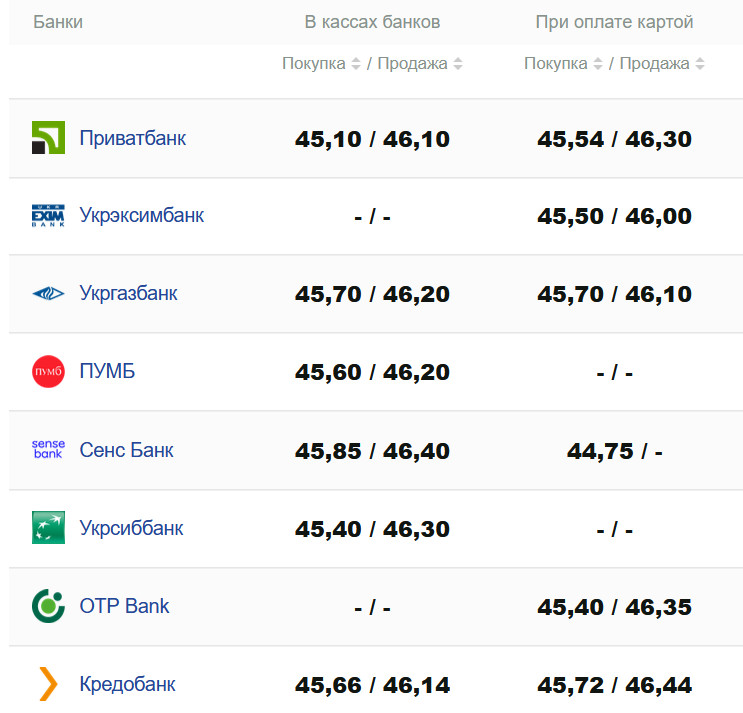The image size is (743, 713).
Task: Visit the OTP Bank link
Action: 125,606
